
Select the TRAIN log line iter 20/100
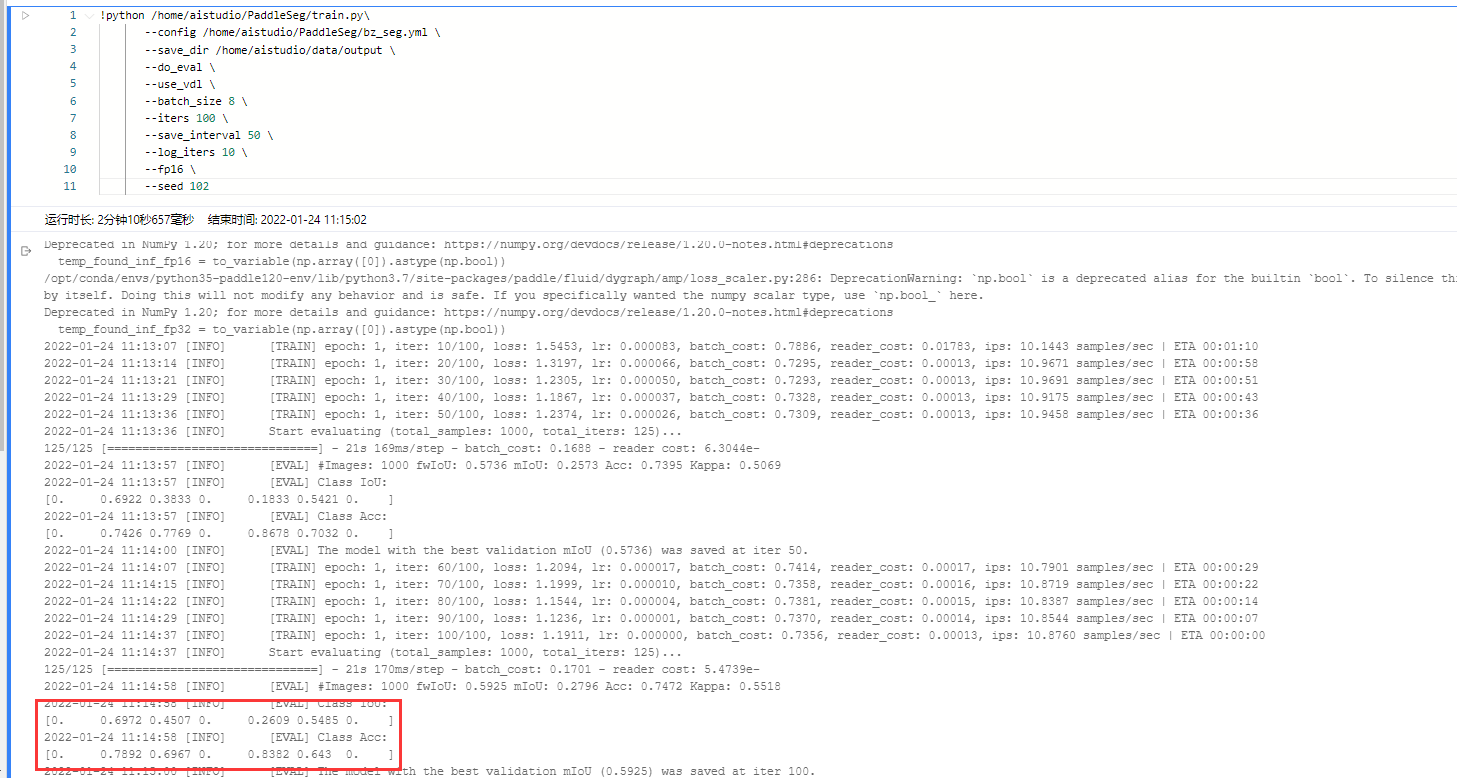[x=651, y=363]
